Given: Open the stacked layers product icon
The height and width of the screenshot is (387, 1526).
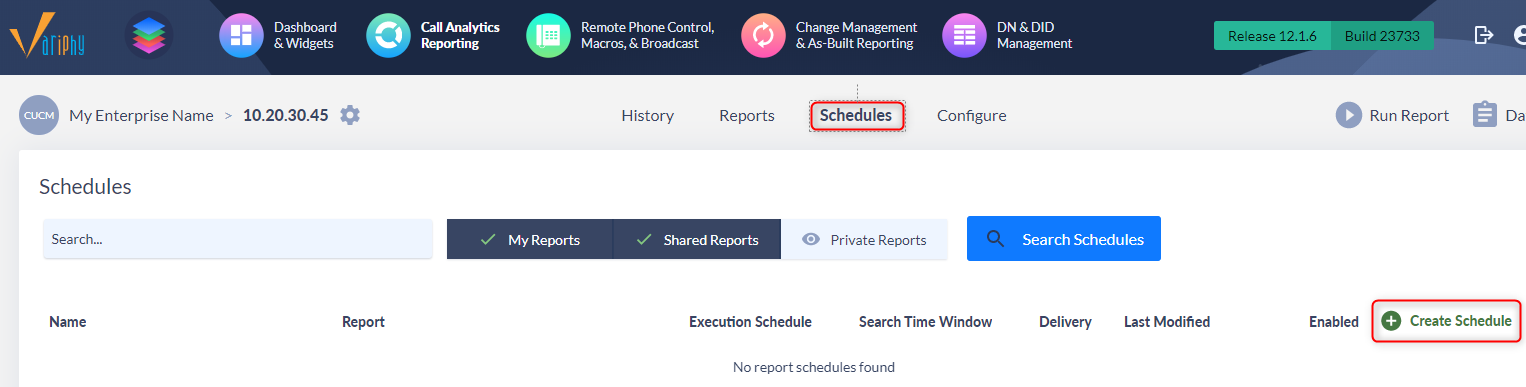Looking at the screenshot, I should pyautogui.click(x=149, y=35).
